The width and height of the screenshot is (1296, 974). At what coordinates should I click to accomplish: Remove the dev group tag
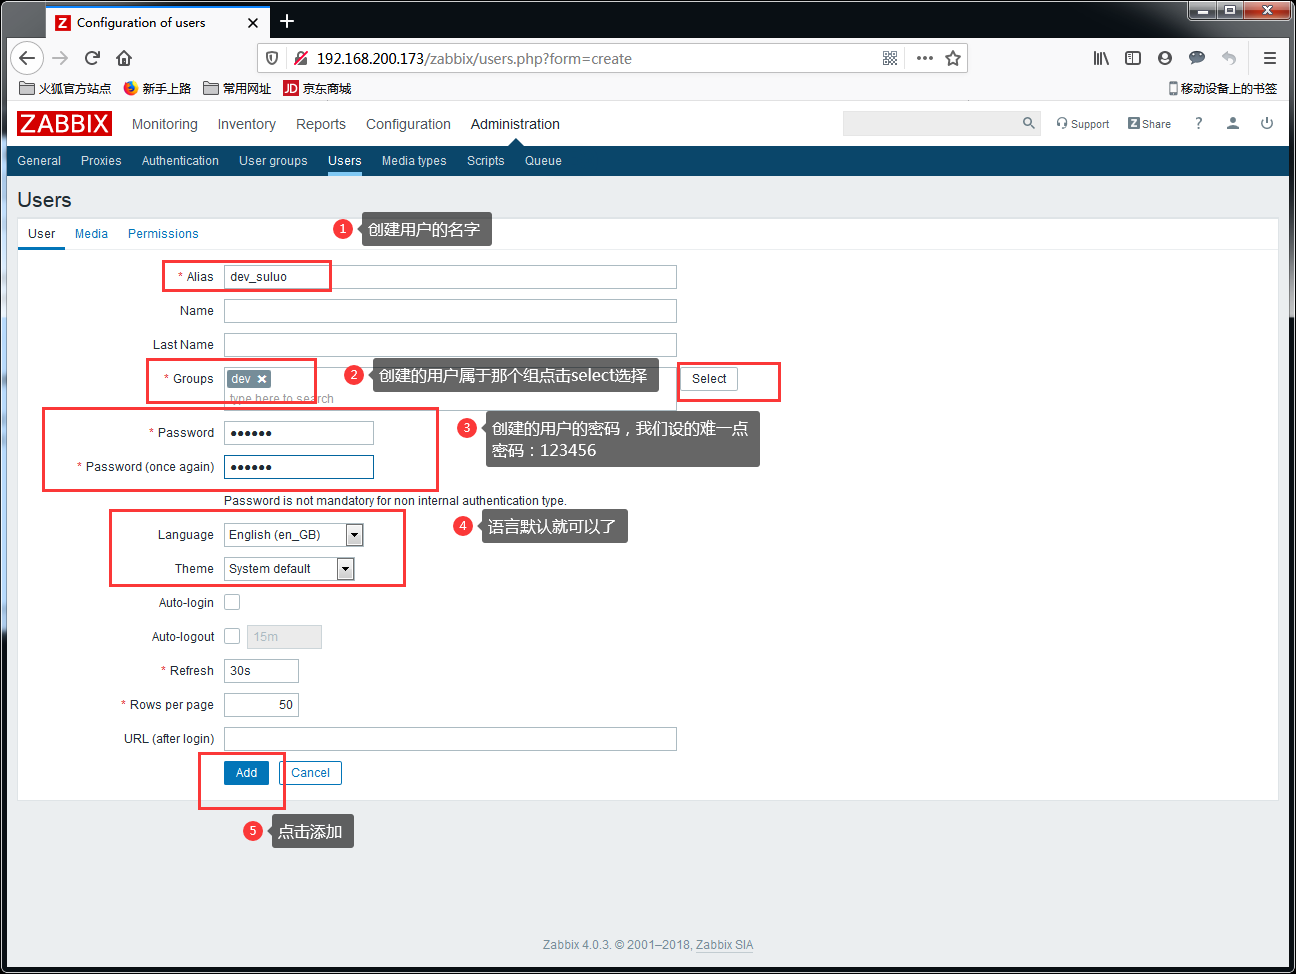262,379
